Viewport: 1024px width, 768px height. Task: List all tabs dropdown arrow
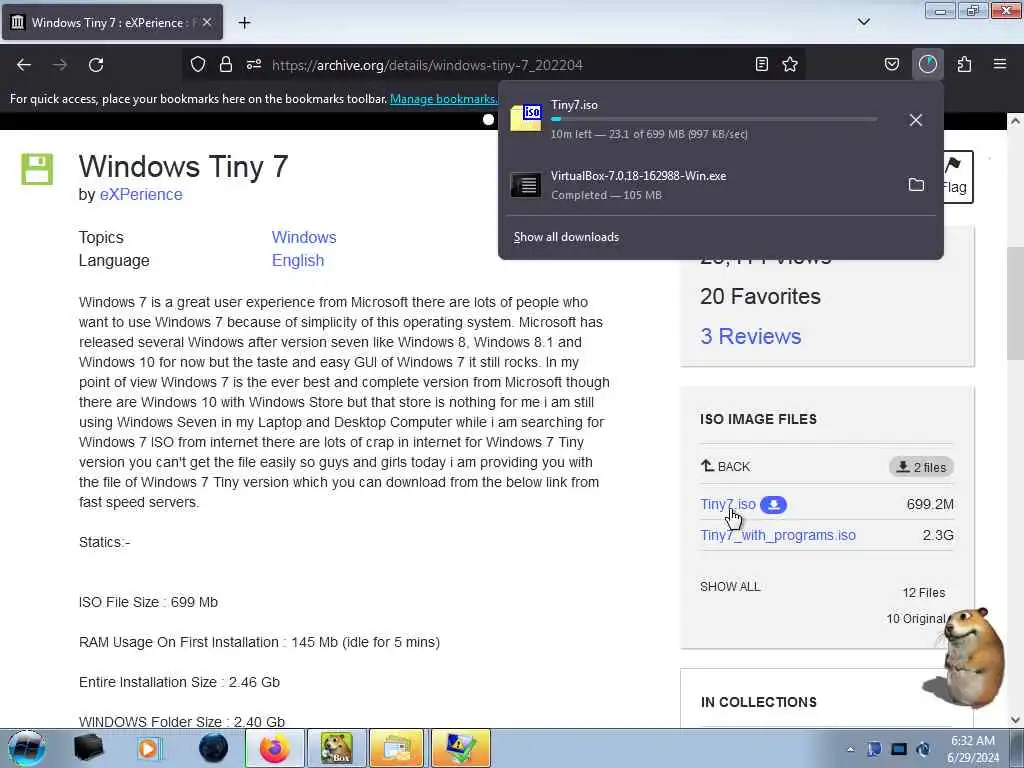(x=863, y=22)
